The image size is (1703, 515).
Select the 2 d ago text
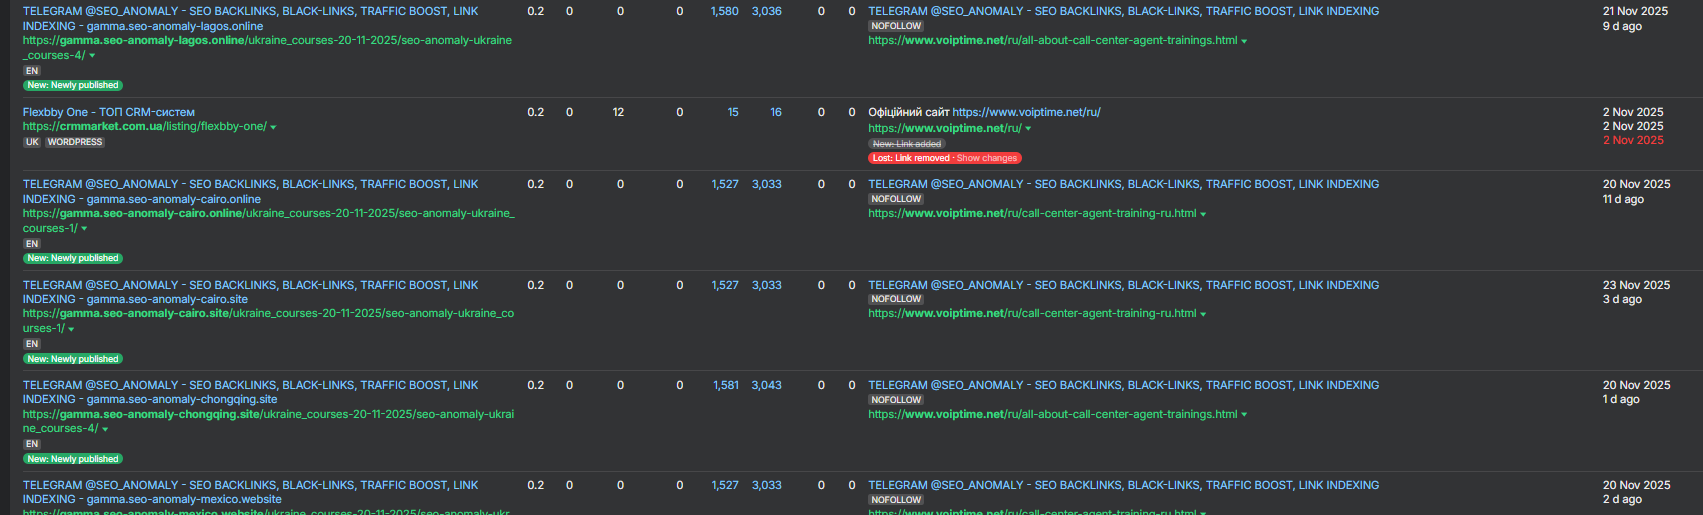pos(1622,499)
